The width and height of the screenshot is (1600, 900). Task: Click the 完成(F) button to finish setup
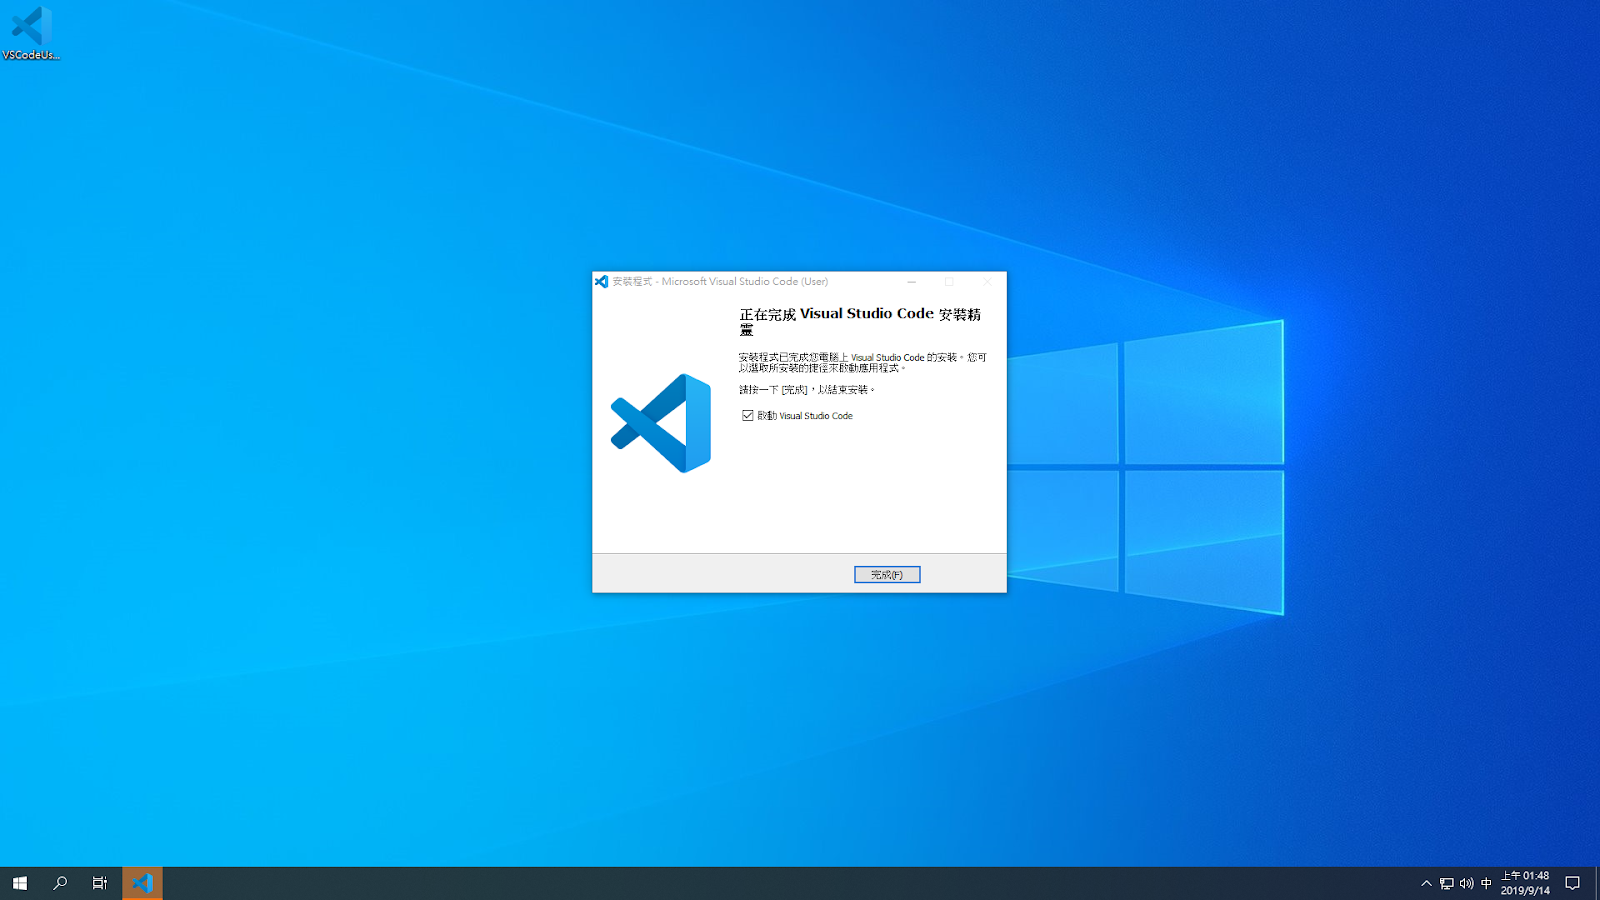coord(887,575)
